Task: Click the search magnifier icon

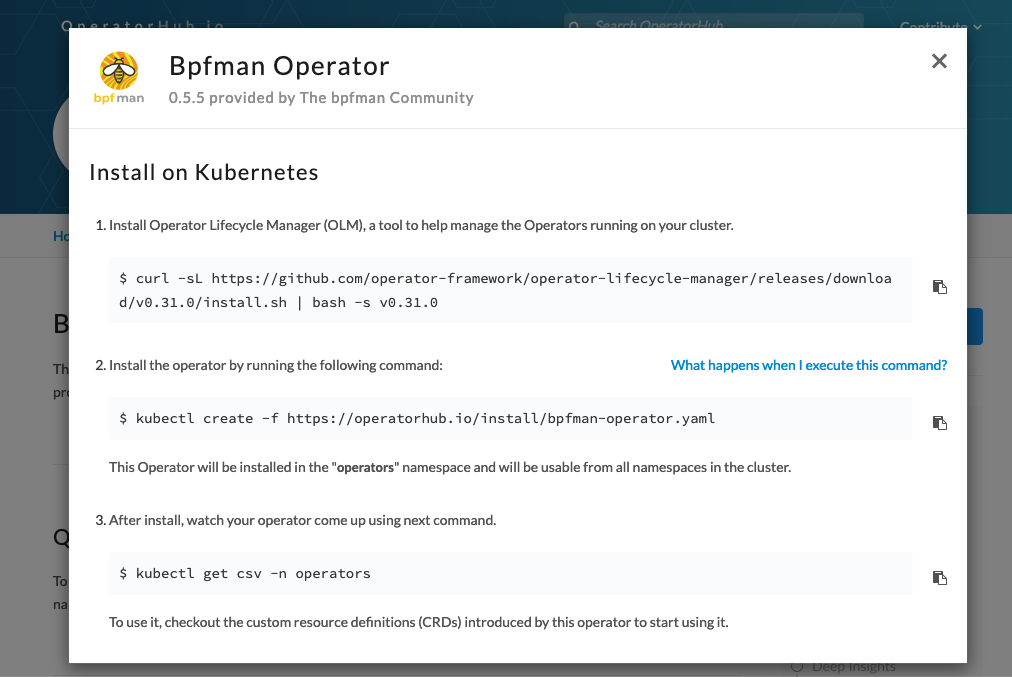Action: click(x=579, y=24)
